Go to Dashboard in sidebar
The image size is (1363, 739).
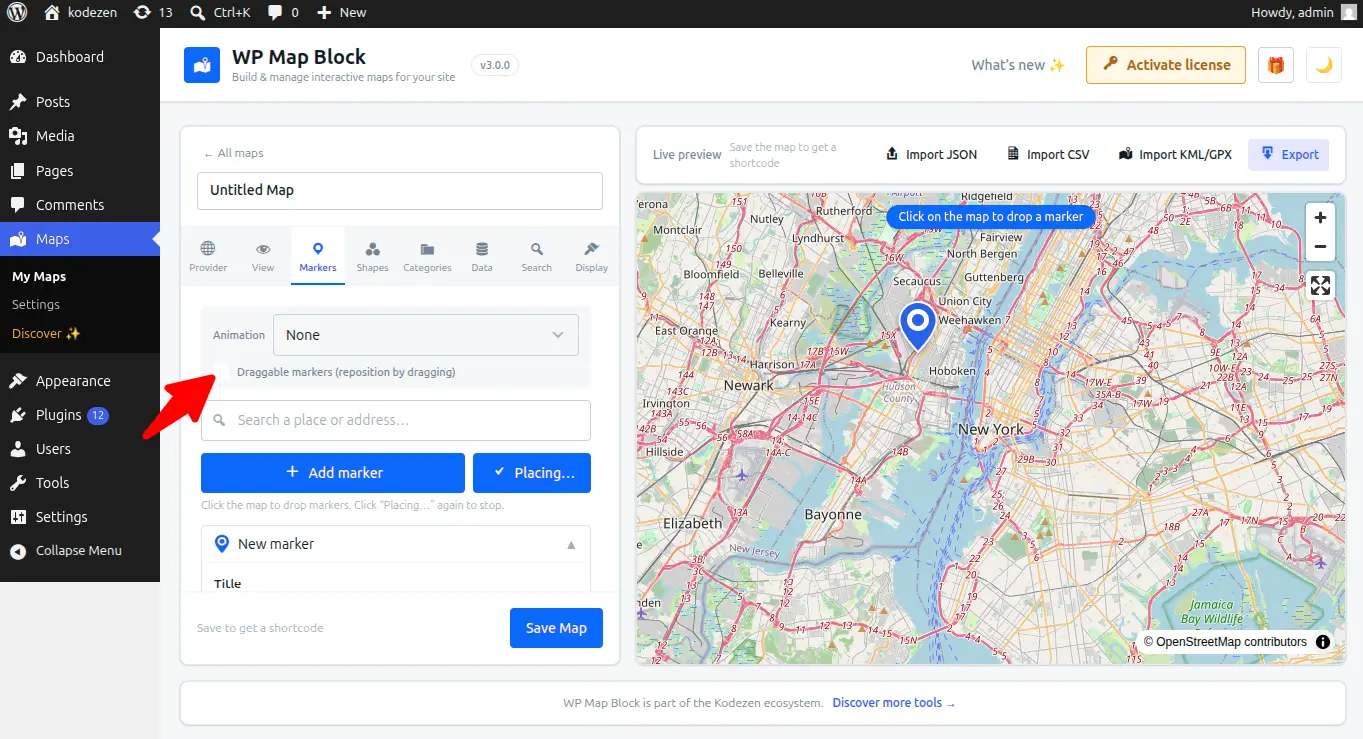pos(80,57)
